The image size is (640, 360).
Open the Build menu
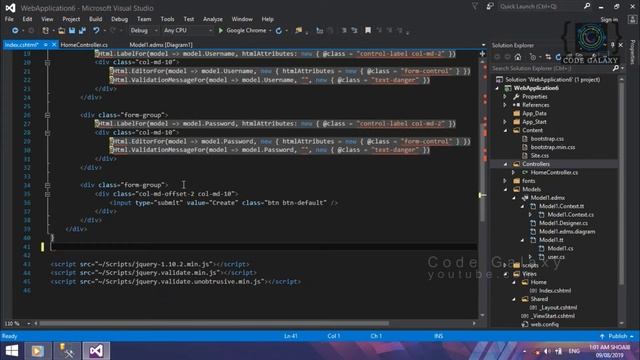pyautogui.click(x=96, y=19)
